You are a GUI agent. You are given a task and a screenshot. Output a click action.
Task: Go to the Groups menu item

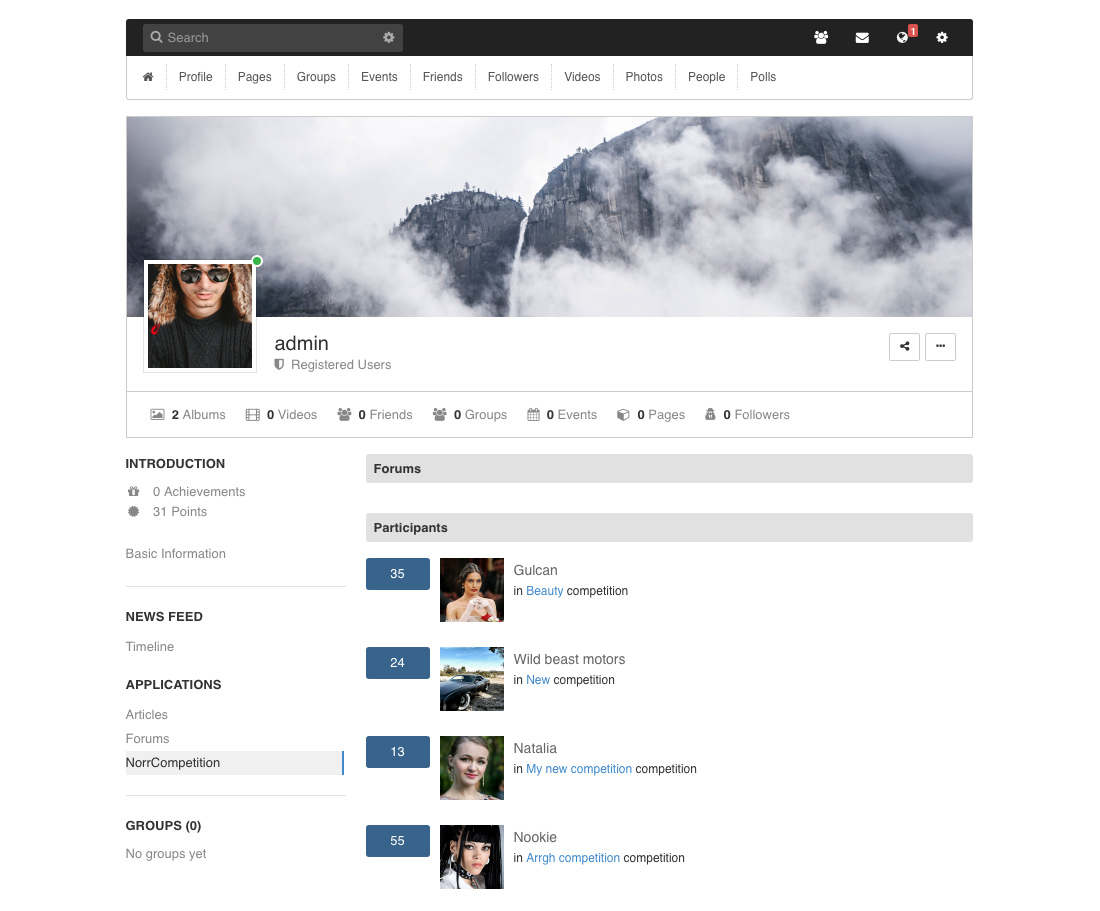click(316, 77)
